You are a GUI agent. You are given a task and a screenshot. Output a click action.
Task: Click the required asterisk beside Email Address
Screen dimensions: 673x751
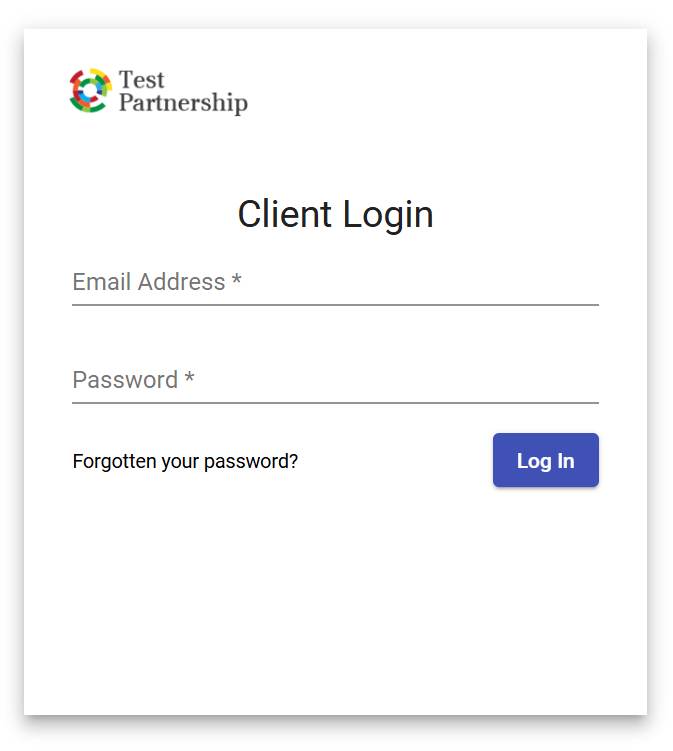[x=236, y=279]
